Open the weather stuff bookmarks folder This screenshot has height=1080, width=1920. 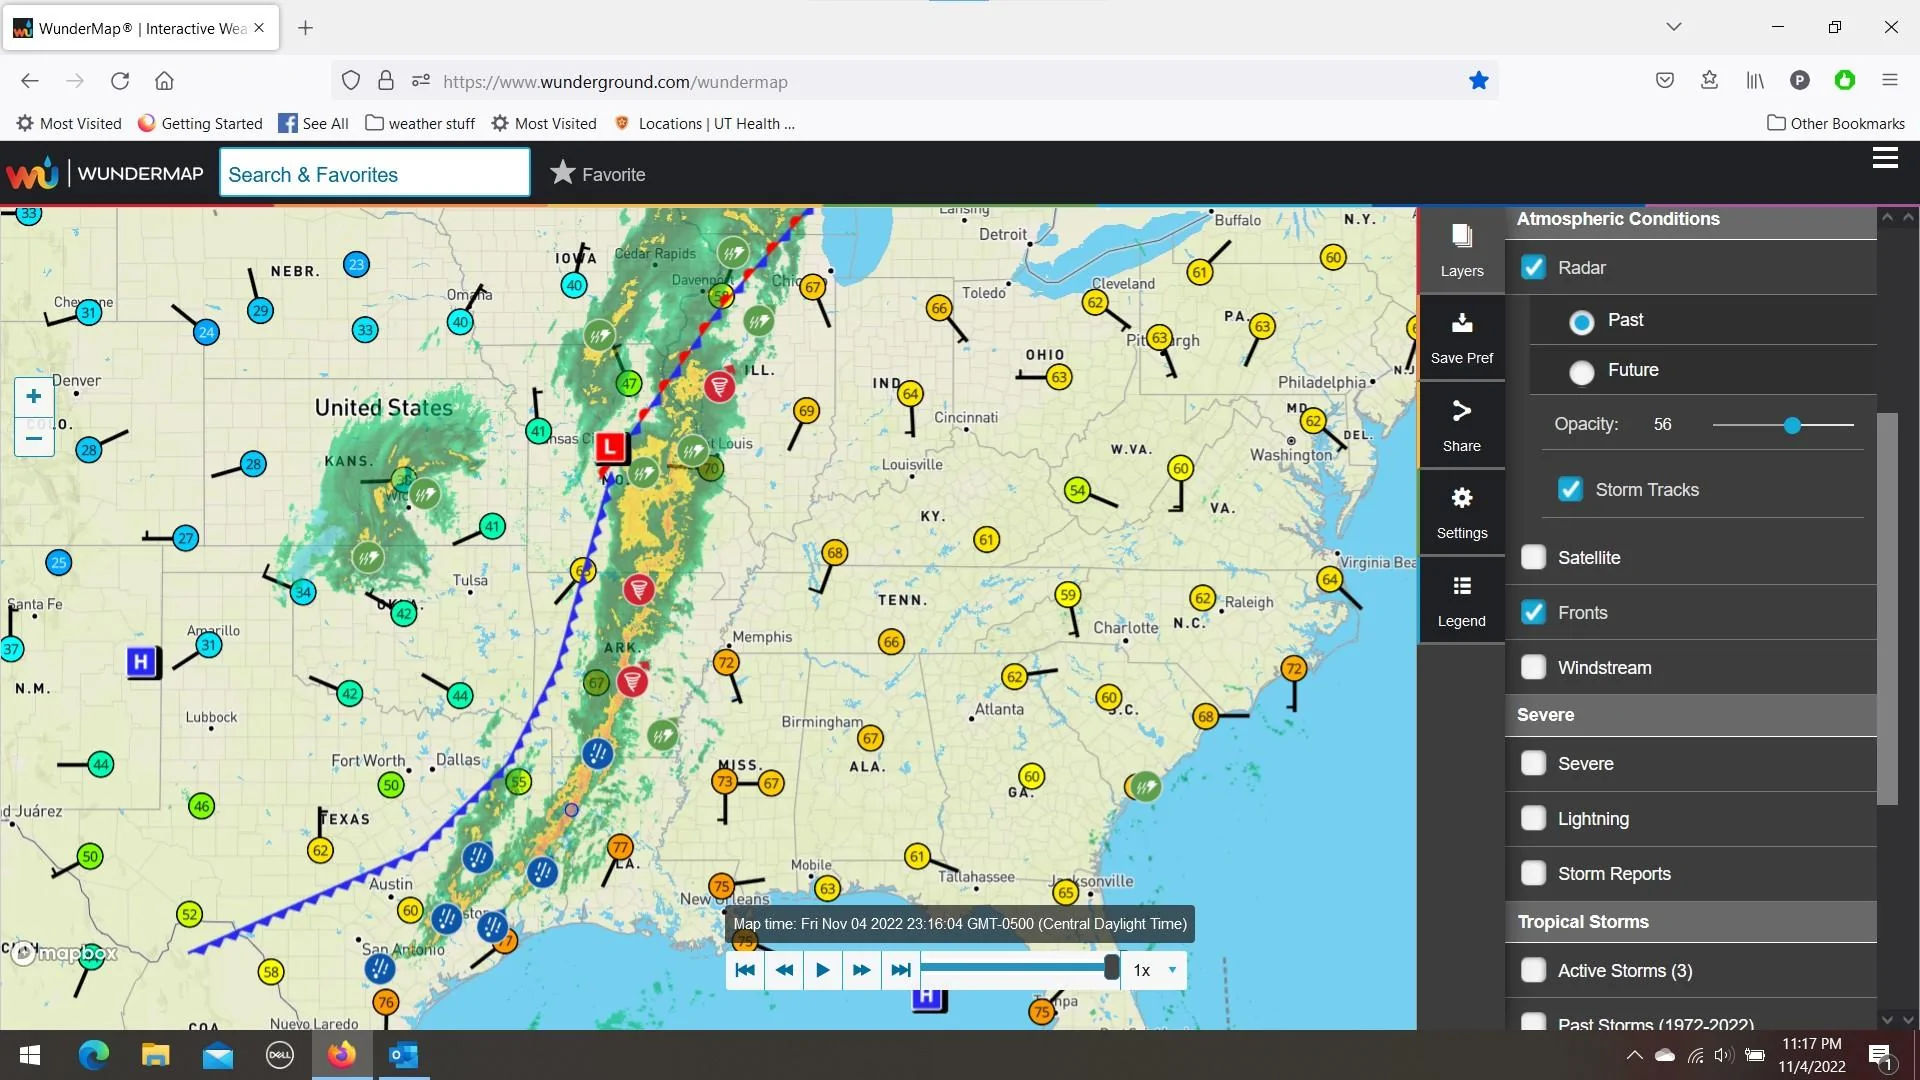coord(420,123)
